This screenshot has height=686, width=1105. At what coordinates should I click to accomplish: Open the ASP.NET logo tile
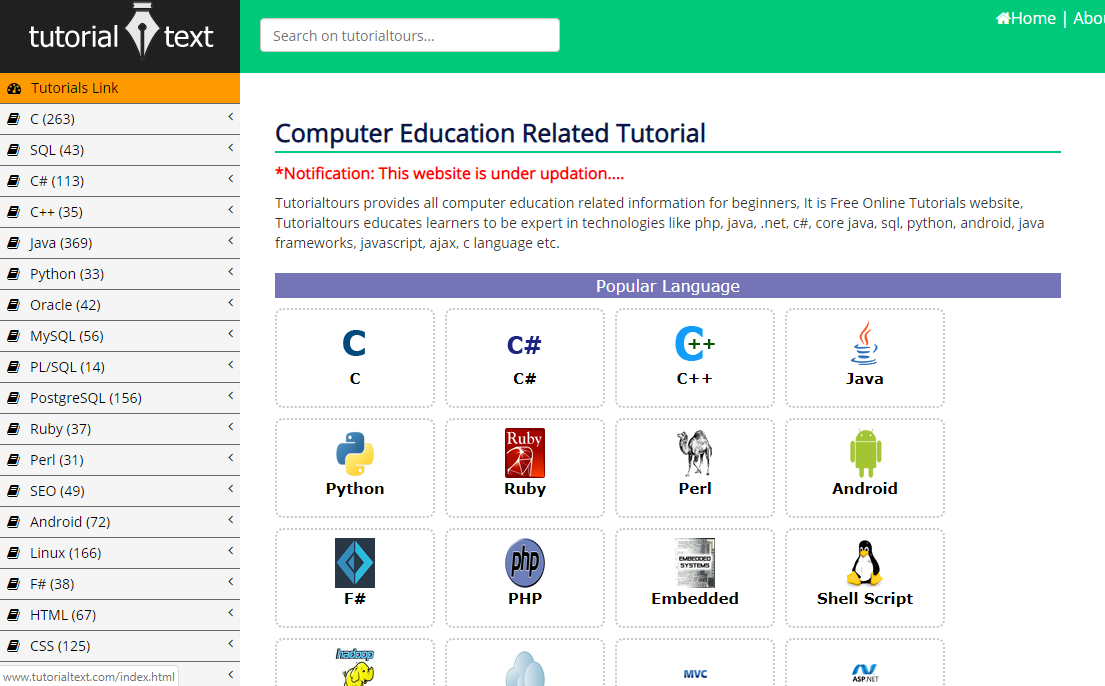[x=865, y=673]
